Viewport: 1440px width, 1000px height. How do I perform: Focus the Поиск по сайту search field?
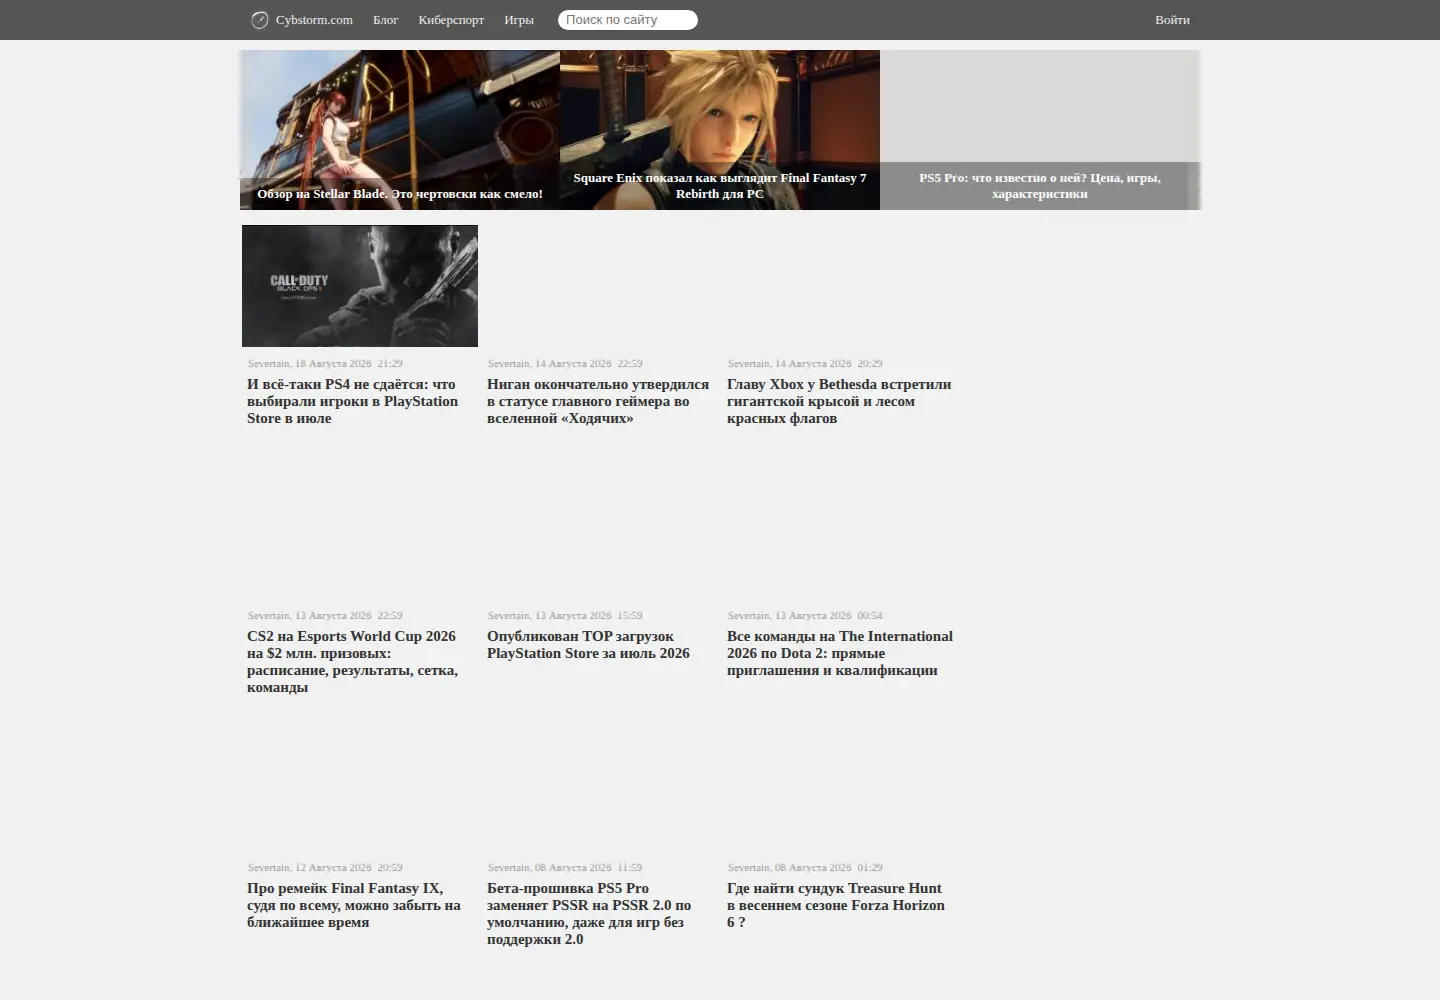628,20
